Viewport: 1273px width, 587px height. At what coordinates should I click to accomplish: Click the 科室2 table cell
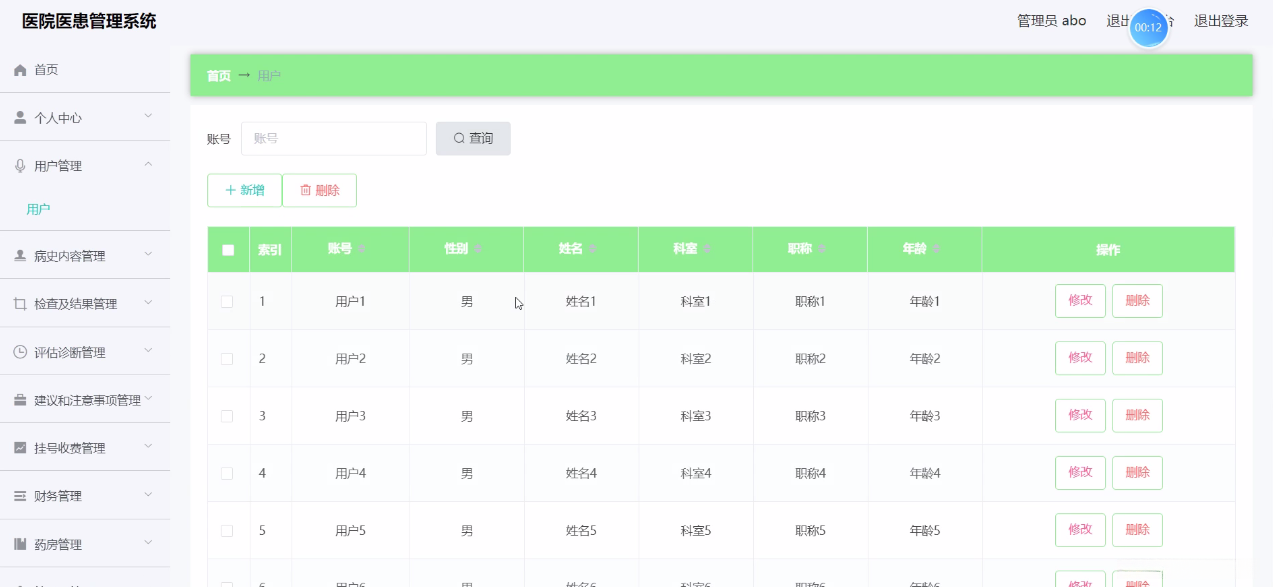point(696,358)
